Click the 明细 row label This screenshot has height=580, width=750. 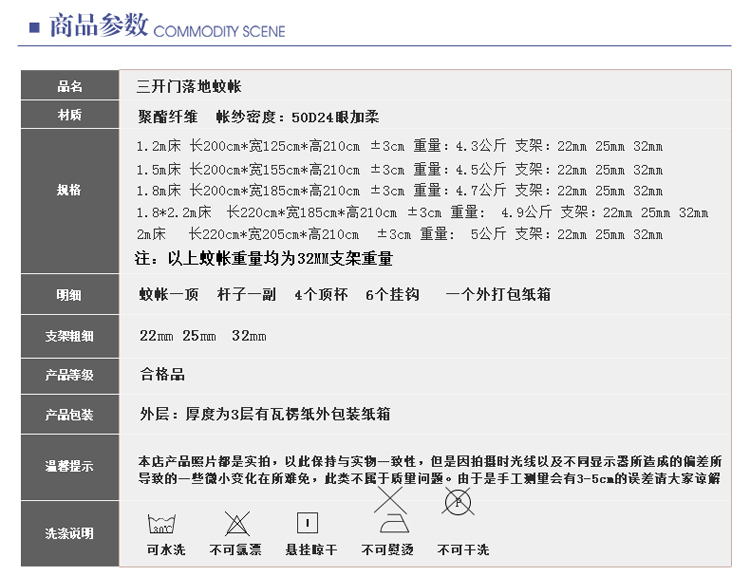(x=69, y=295)
